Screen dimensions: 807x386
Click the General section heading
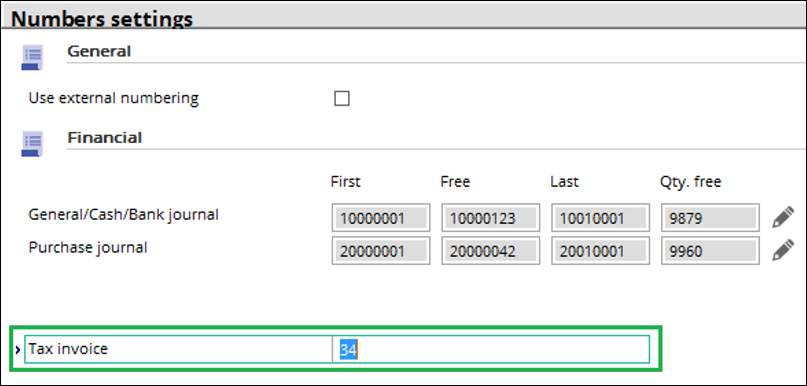99,51
